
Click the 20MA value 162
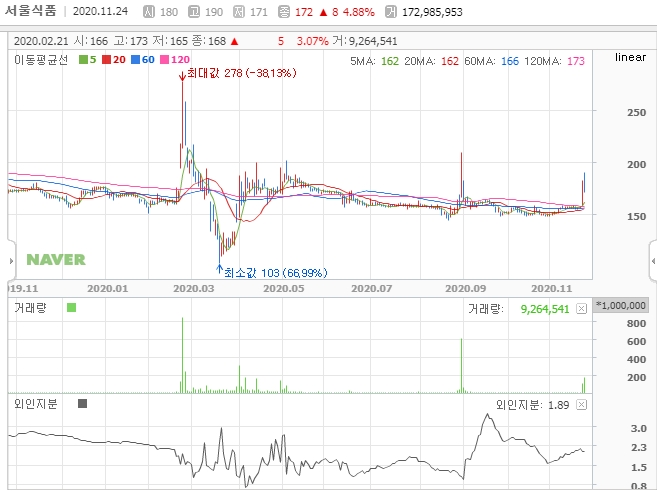pyautogui.click(x=450, y=61)
